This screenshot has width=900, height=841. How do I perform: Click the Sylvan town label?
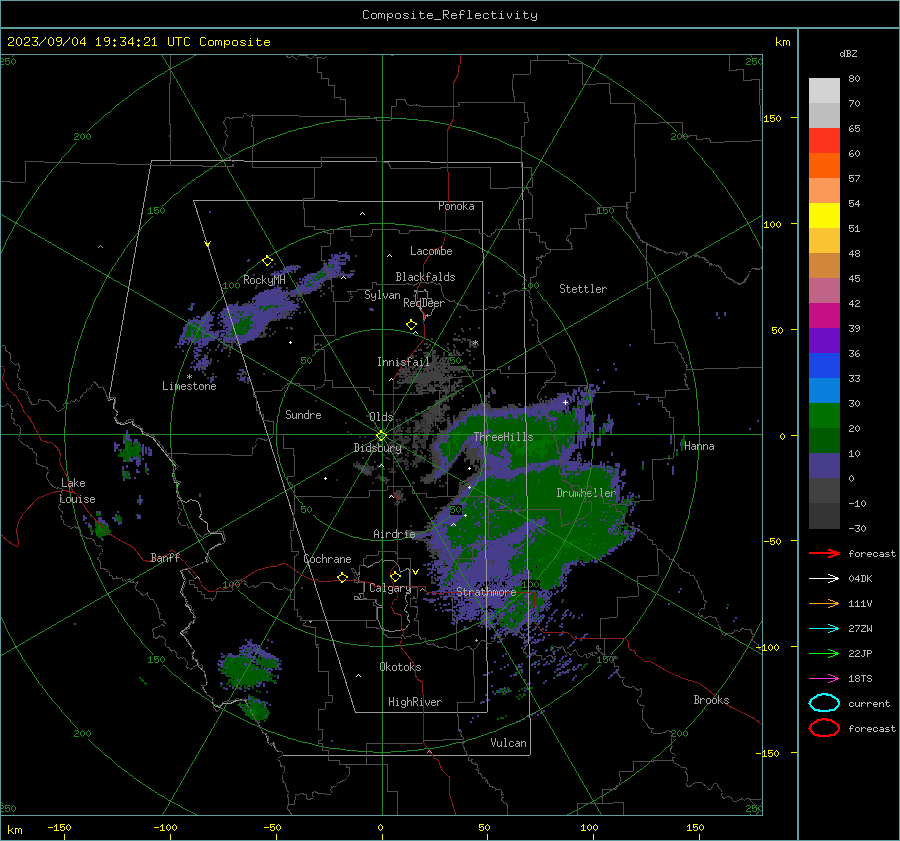click(382, 295)
